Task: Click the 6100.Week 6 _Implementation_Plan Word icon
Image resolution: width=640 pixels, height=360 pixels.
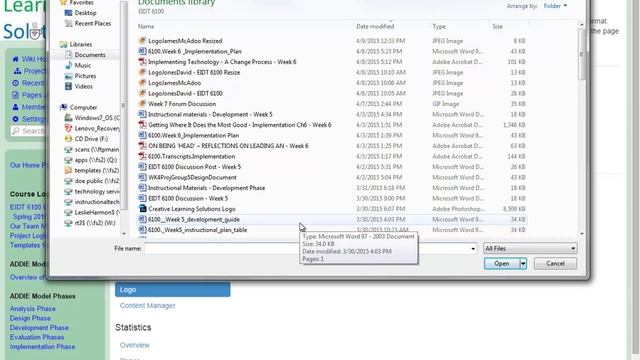Action: pos(142,51)
